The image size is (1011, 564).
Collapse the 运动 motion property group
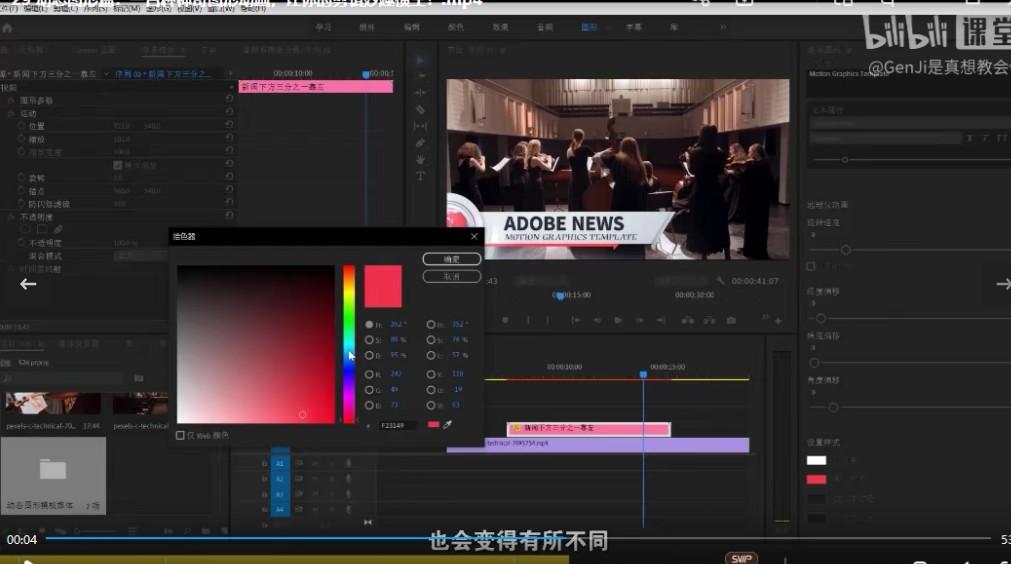click(x=11, y=114)
